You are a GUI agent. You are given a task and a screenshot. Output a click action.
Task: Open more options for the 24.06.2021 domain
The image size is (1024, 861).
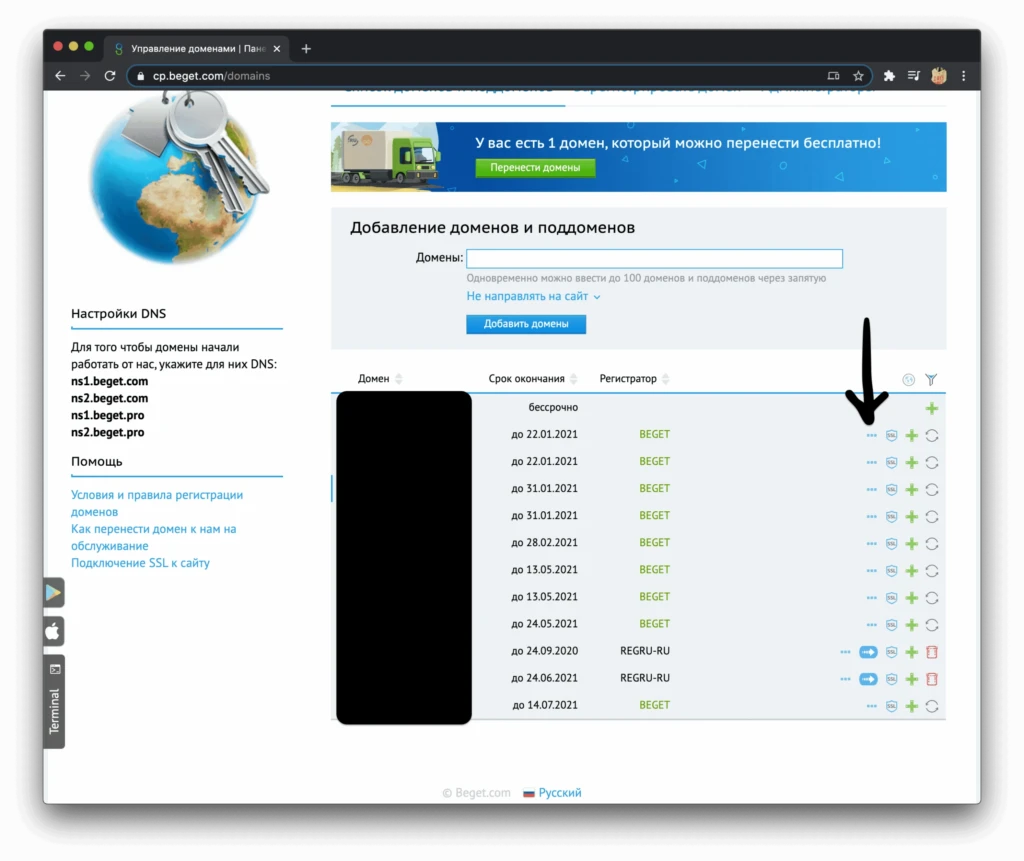click(x=845, y=679)
